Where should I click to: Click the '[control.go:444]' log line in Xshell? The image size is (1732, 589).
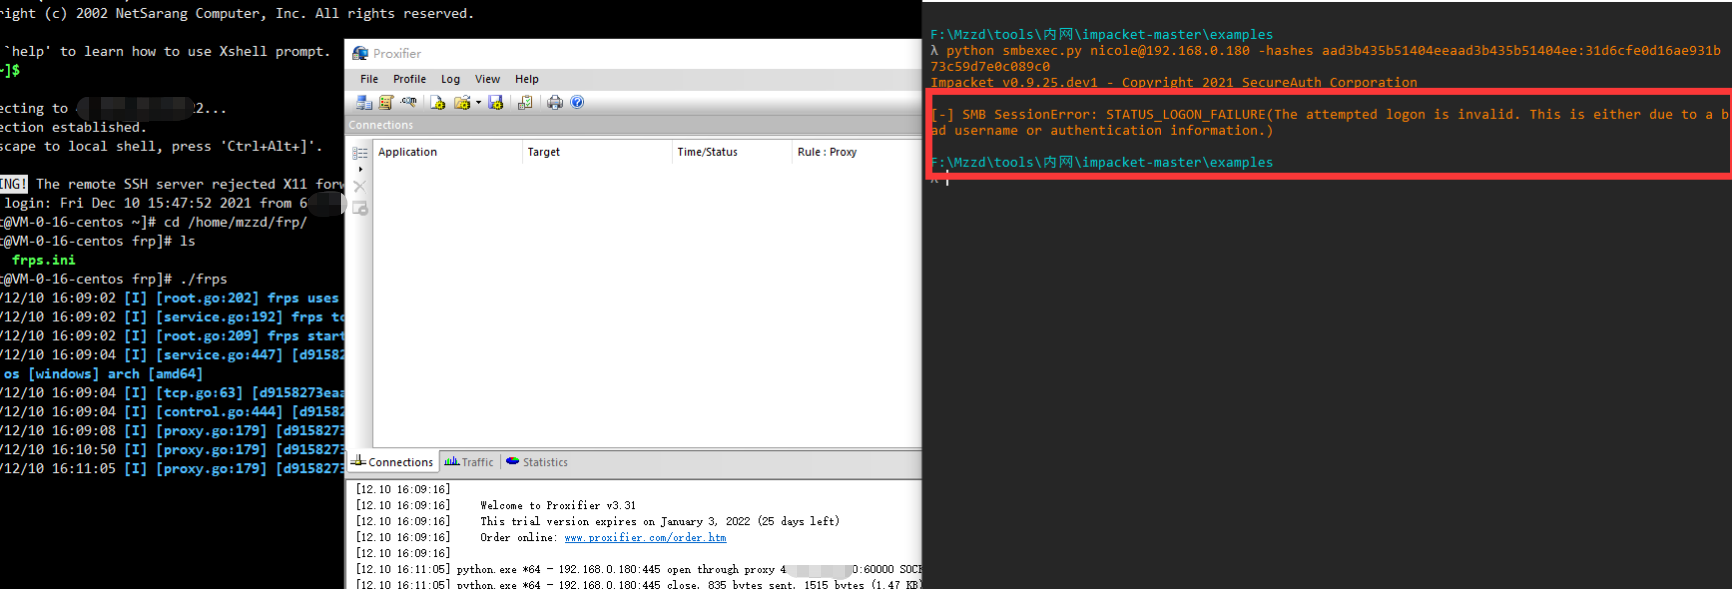click(x=171, y=412)
